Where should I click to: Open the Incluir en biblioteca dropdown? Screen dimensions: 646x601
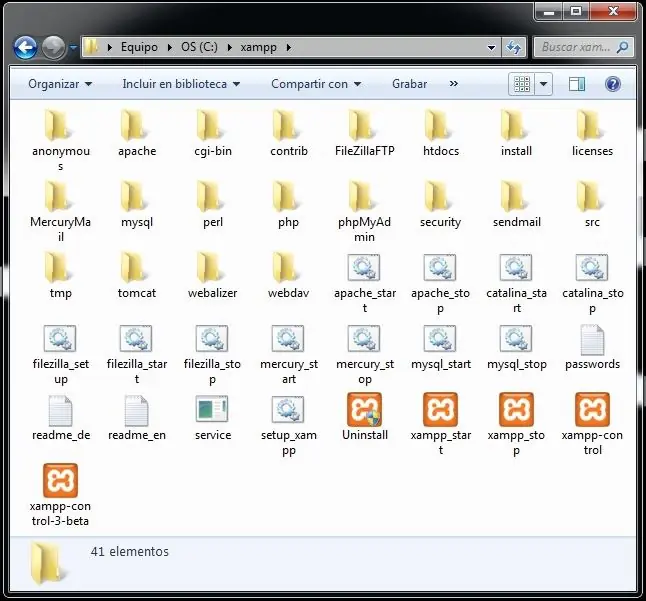coord(181,84)
